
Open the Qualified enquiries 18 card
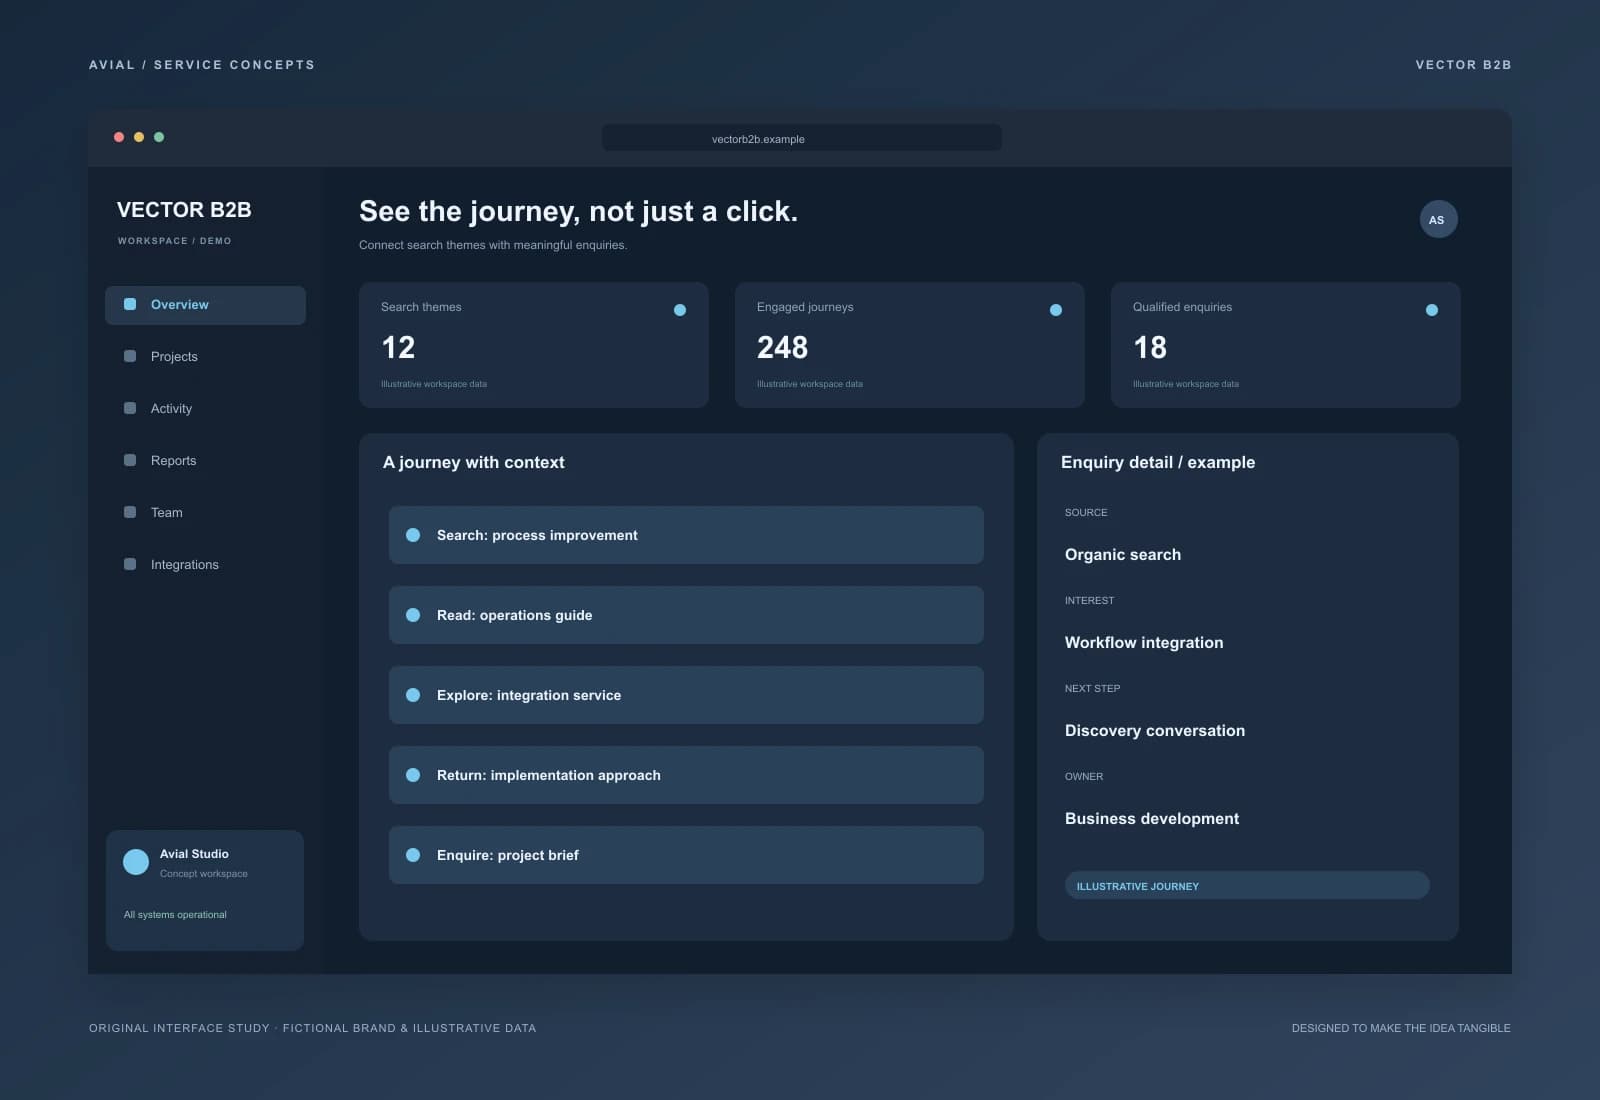point(1286,345)
